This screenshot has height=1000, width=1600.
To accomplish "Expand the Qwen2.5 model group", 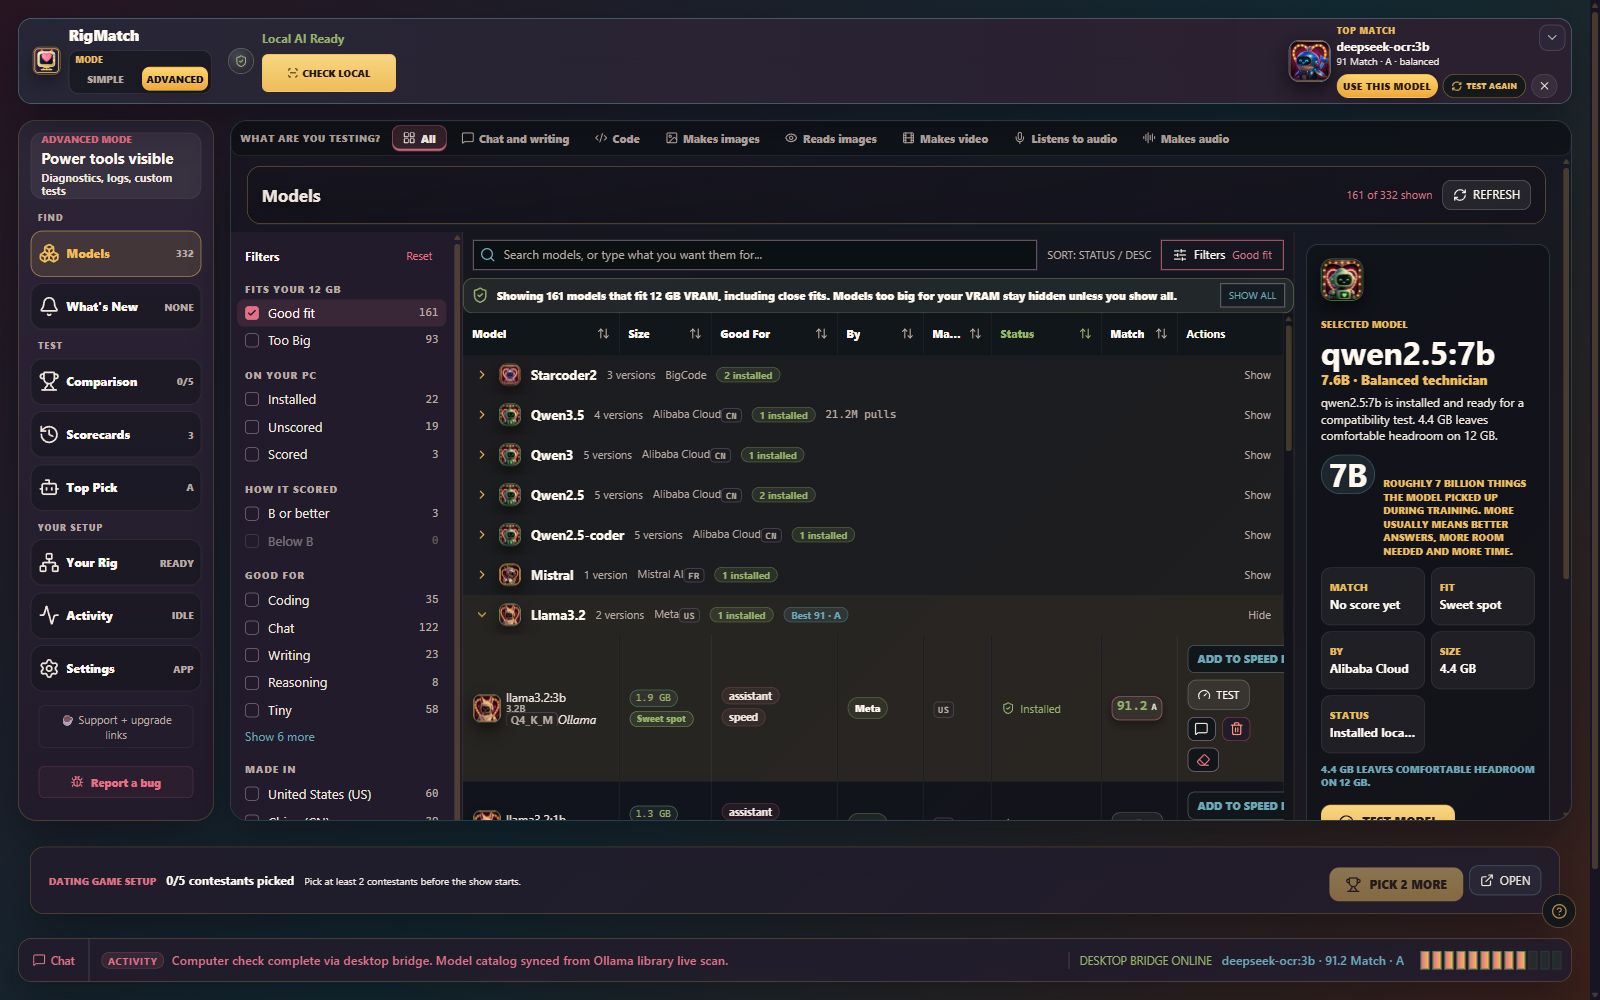I will 482,495.
